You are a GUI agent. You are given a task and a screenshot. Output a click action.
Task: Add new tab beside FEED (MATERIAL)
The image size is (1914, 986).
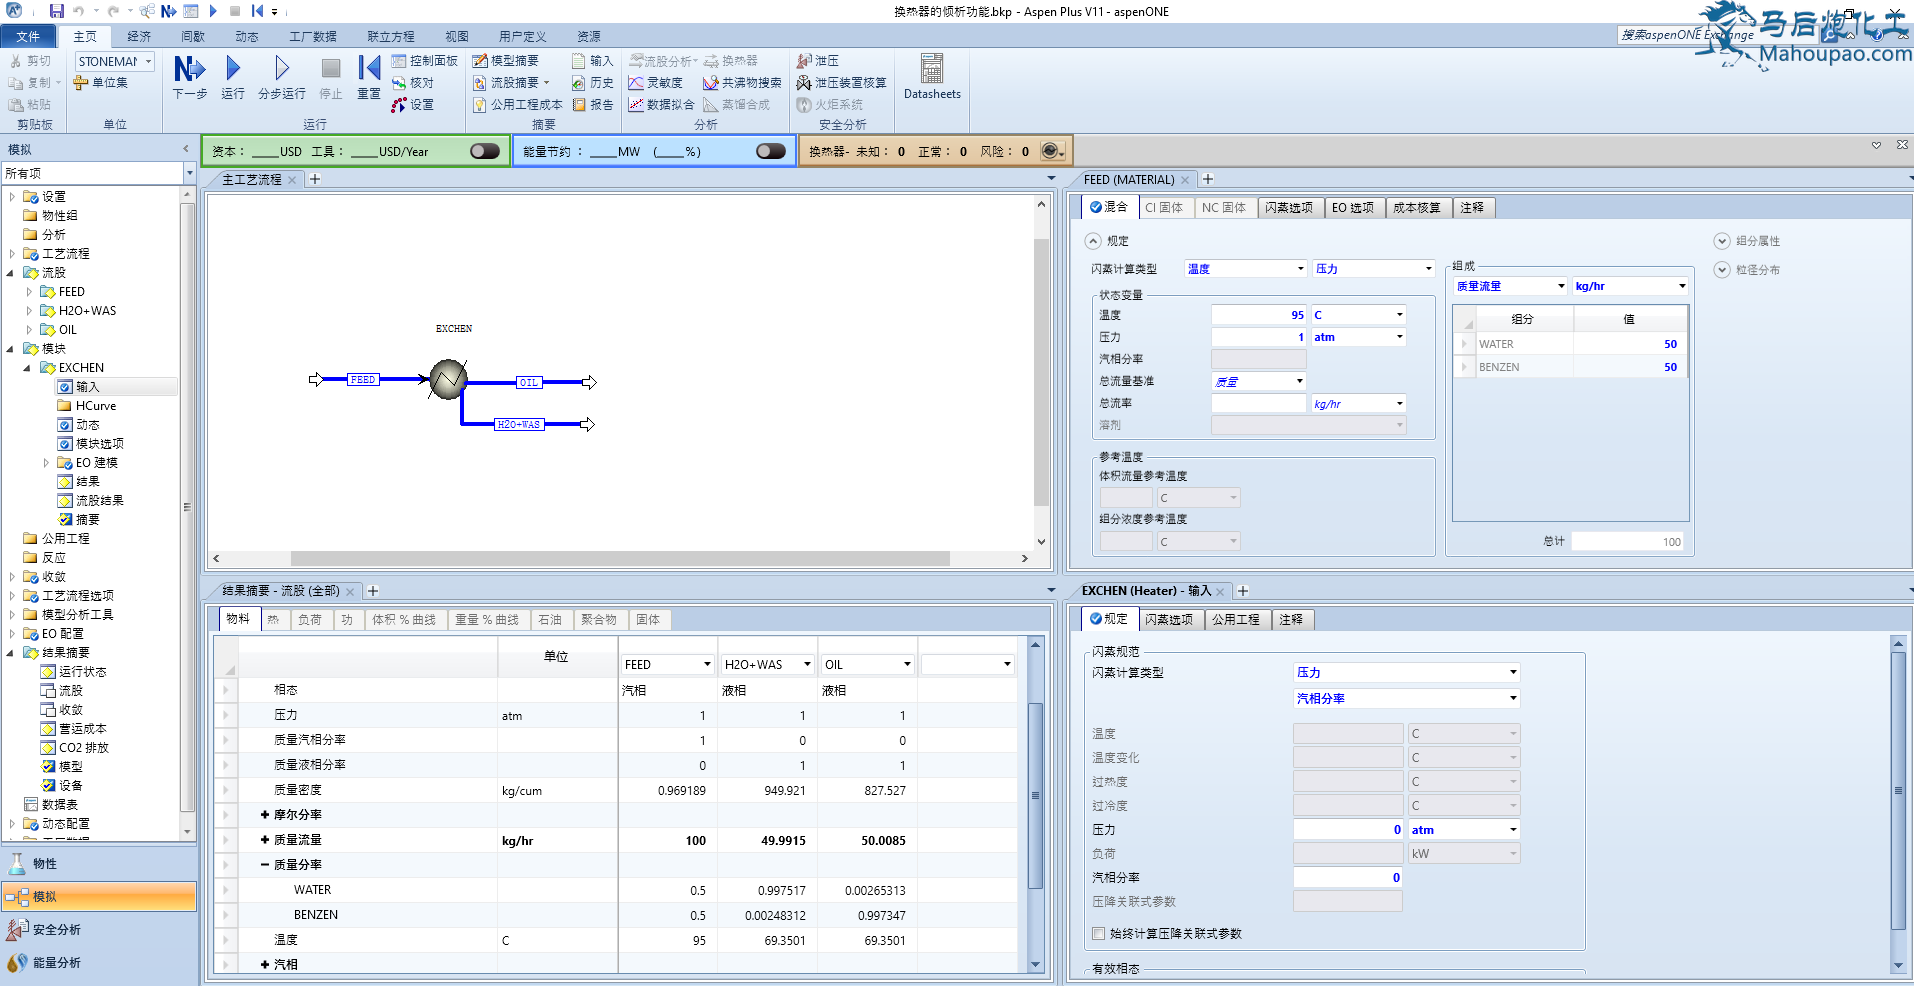point(1208,179)
